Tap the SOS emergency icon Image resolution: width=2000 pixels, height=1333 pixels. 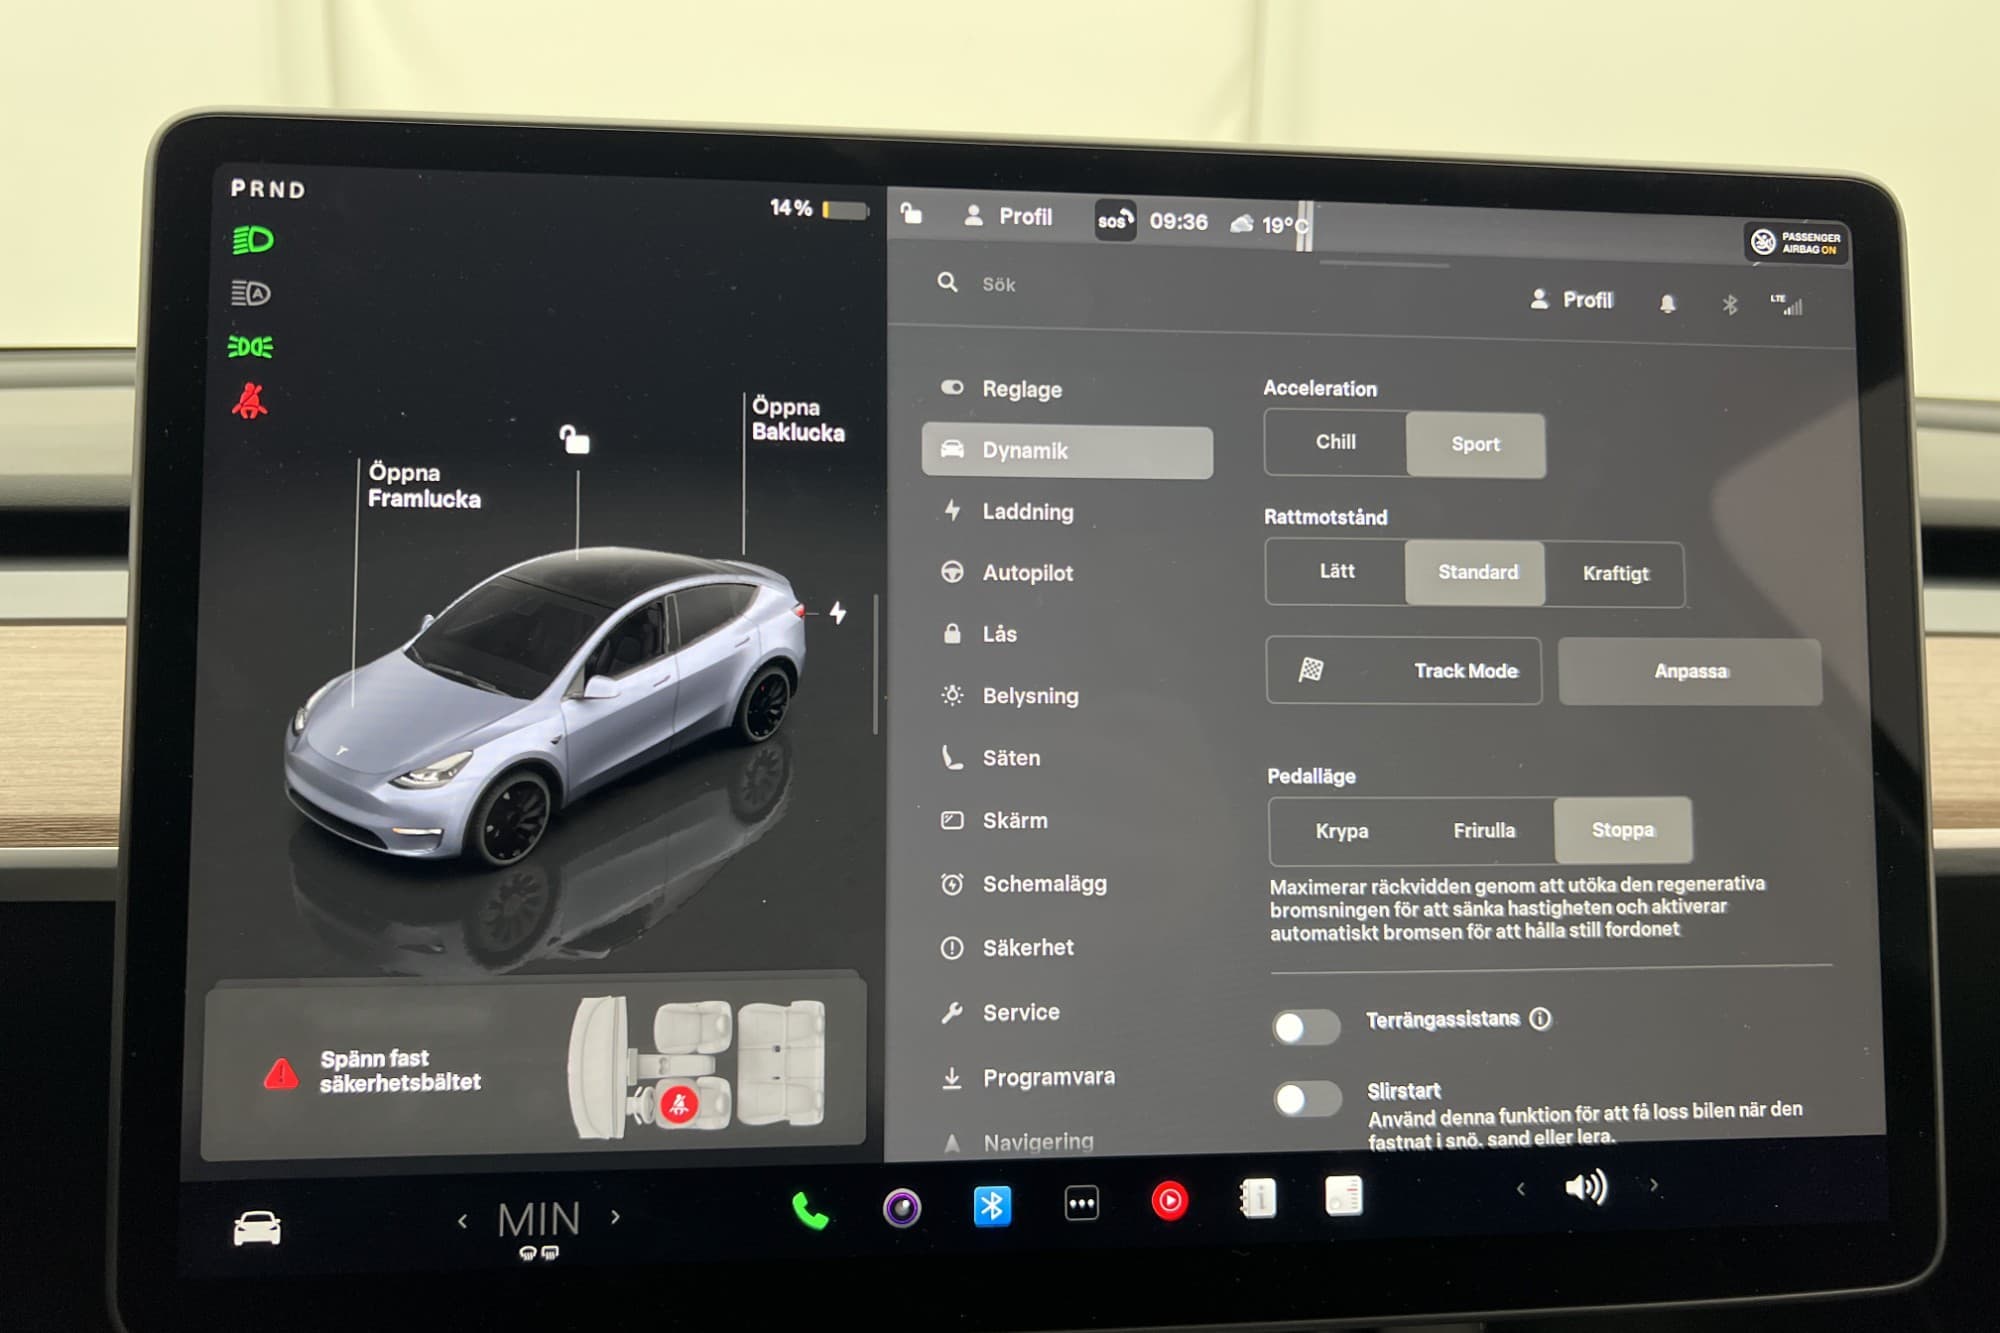point(1115,220)
